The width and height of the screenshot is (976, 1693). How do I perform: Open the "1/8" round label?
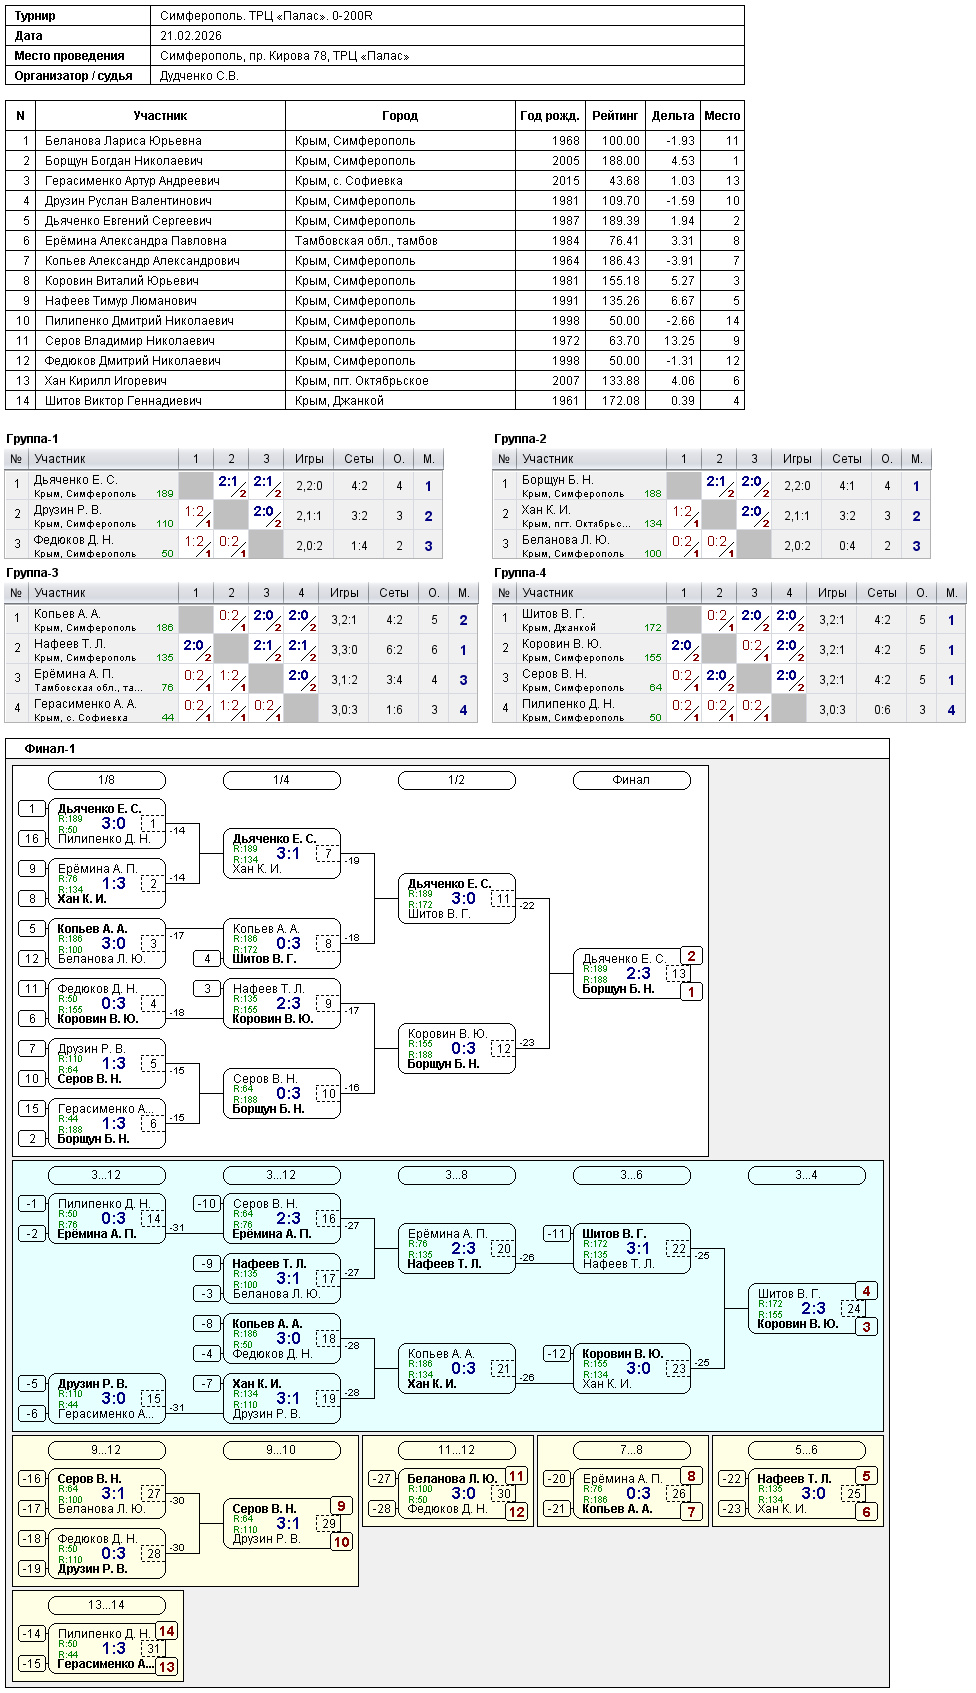pyautogui.click(x=106, y=780)
